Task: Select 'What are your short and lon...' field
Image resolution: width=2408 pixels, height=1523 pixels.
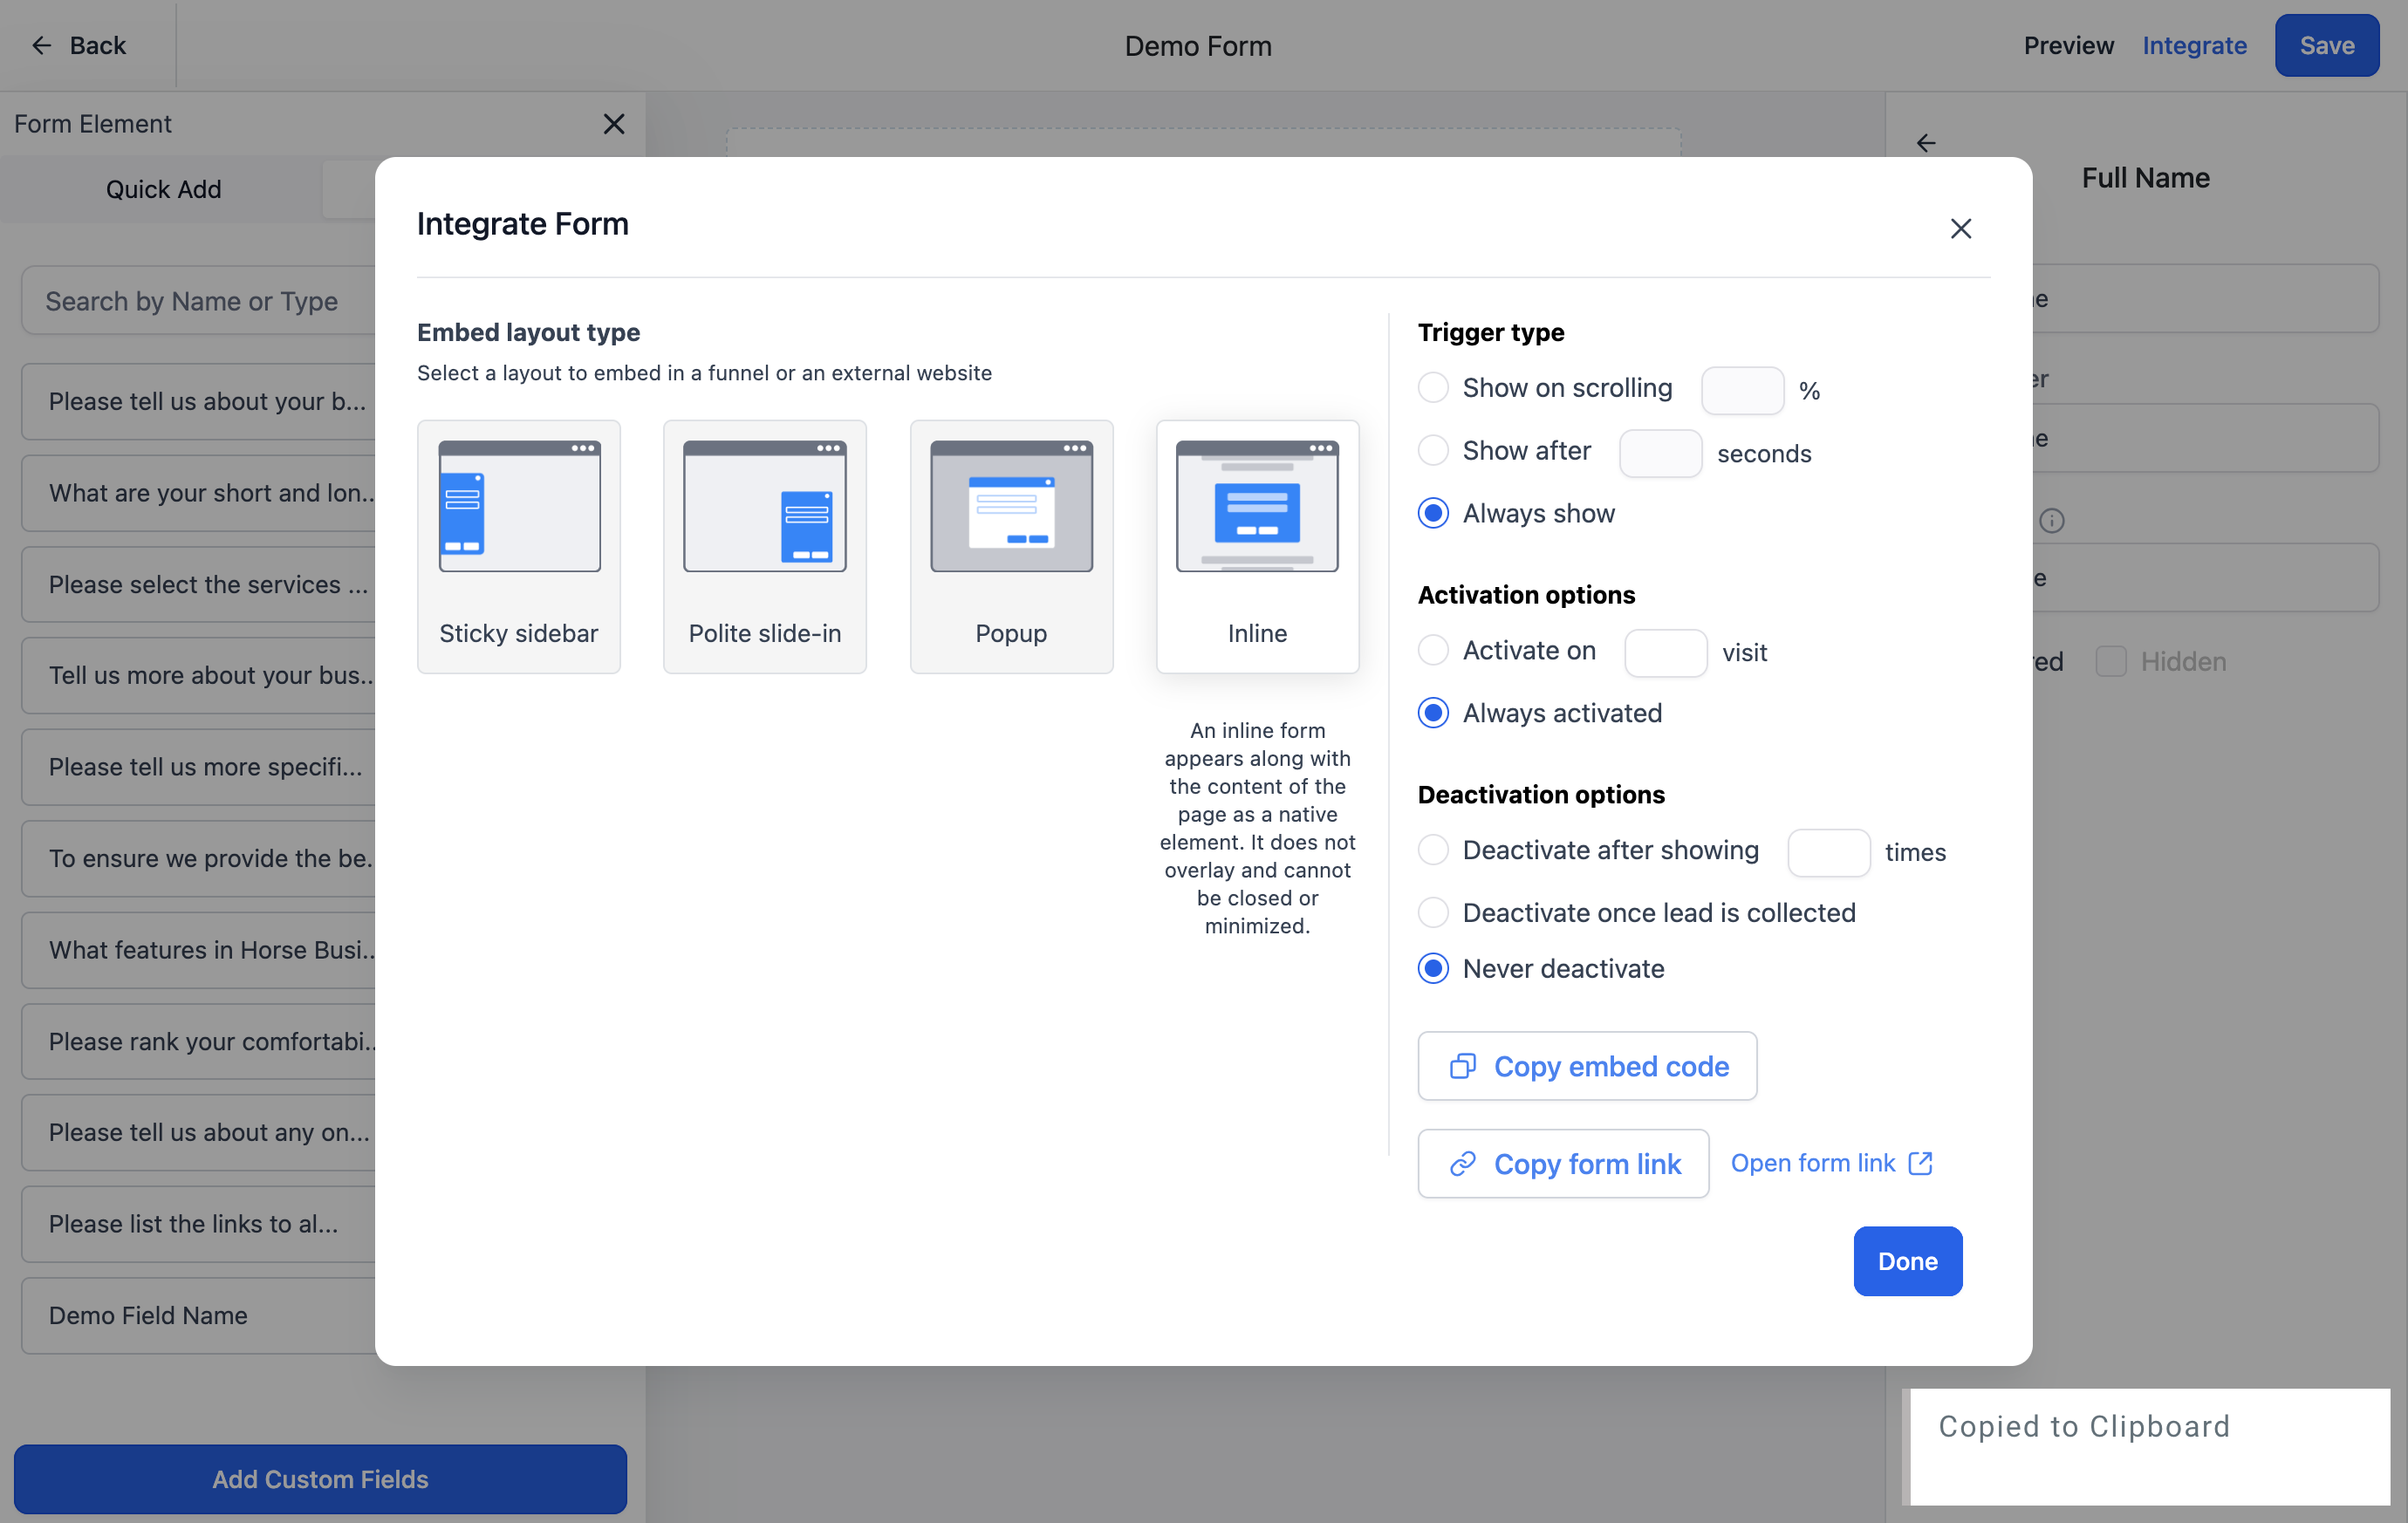Action: (x=200, y=493)
